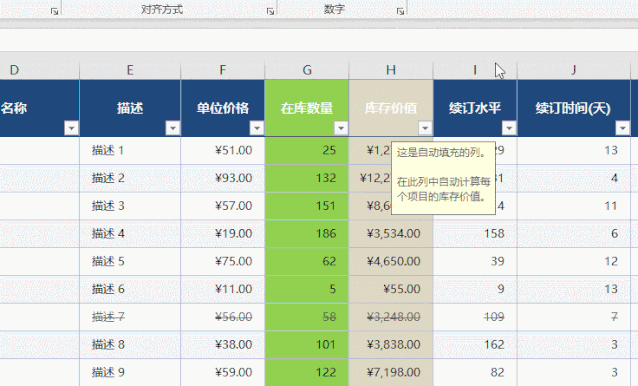
Task: Select column H header
Action: pos(391,70)
